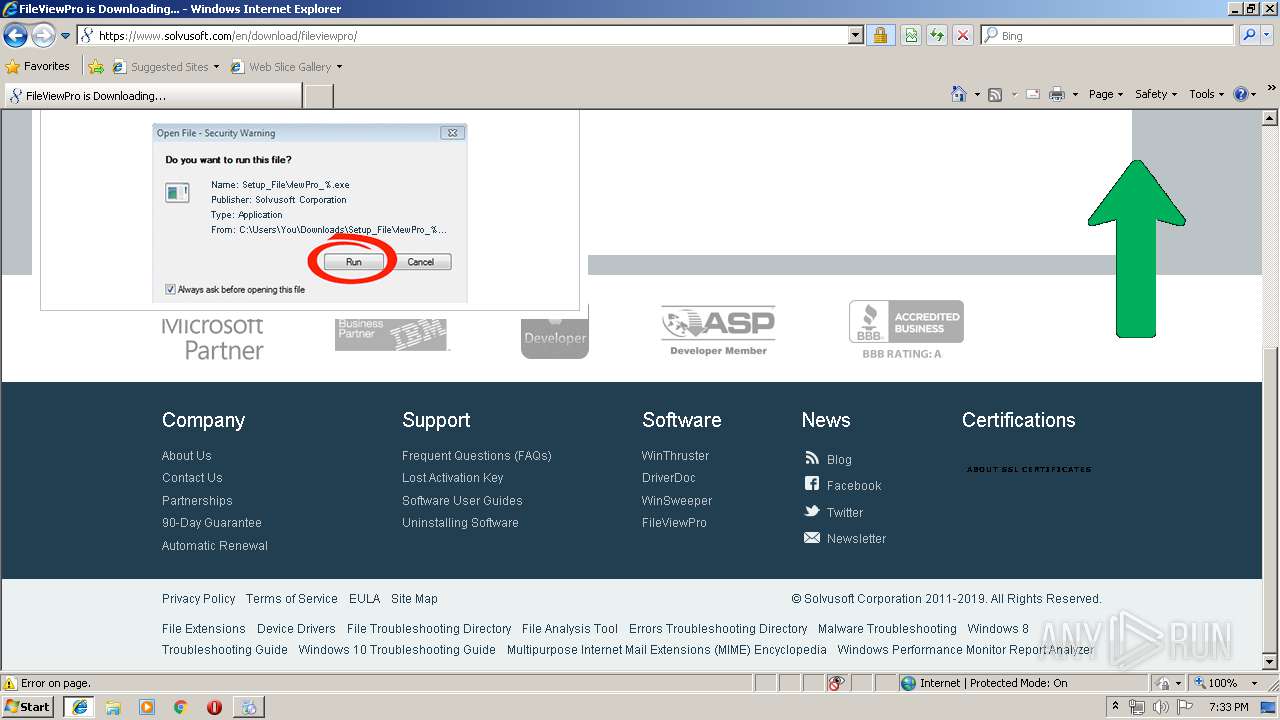Click the Read Mail envelope icon
1280x720 pixels.
[x=1033, y=94]
